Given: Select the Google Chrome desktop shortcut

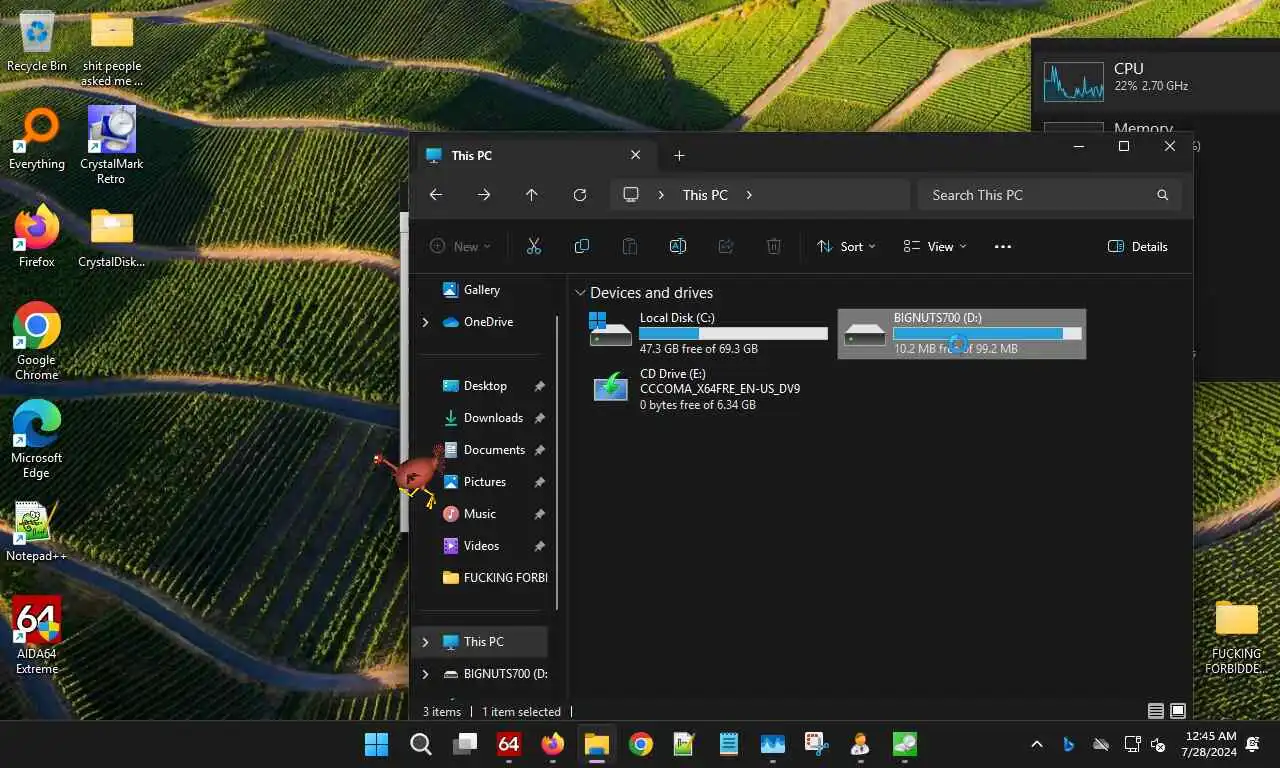Looking at the screenshot, I should coord(37,341).
